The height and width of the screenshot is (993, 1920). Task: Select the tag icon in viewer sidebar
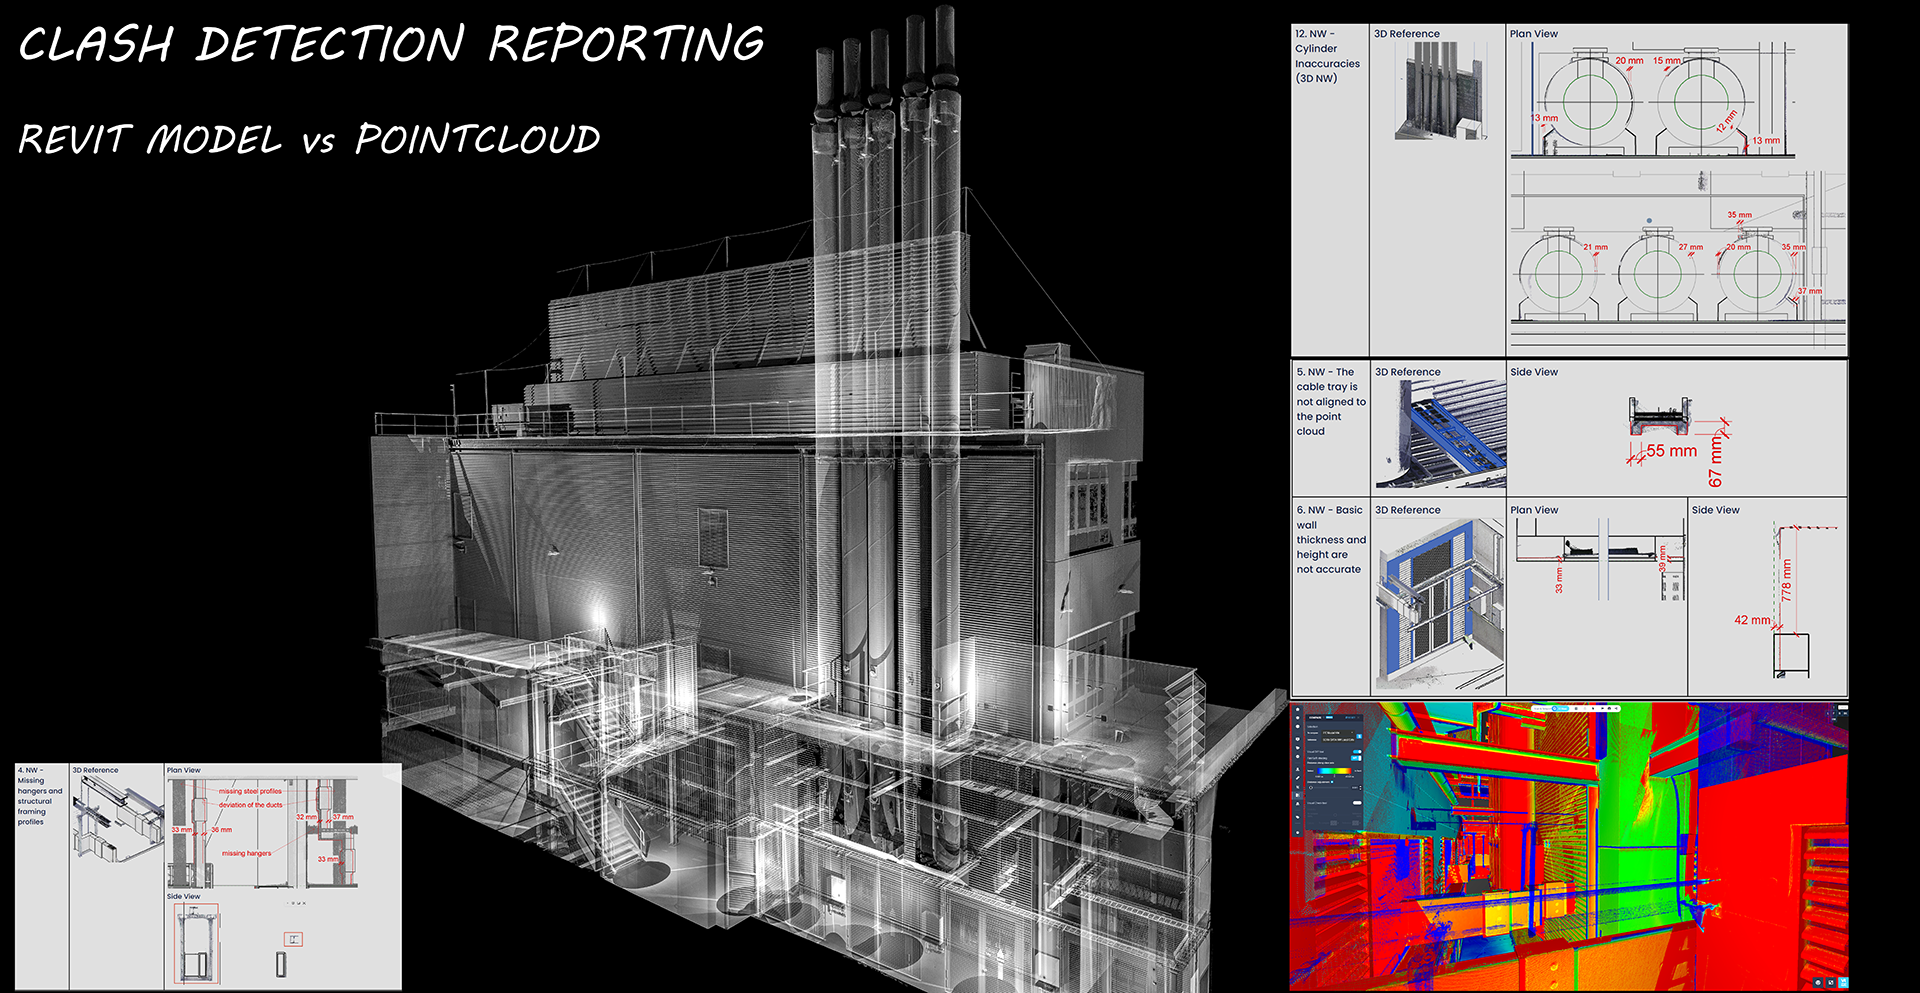point(1297,817)
